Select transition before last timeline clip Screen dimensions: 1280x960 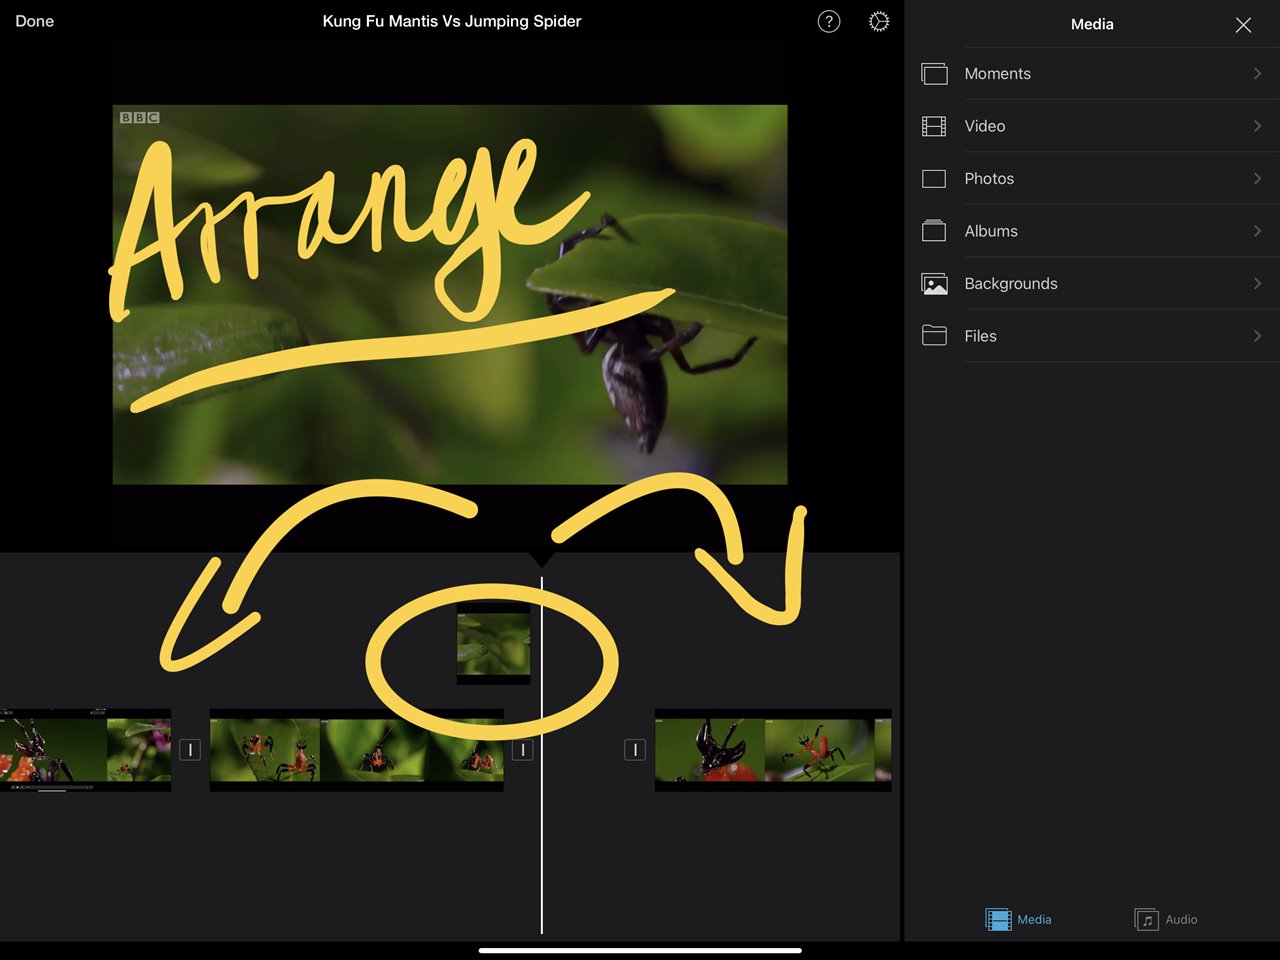click(x=635, y=749)
